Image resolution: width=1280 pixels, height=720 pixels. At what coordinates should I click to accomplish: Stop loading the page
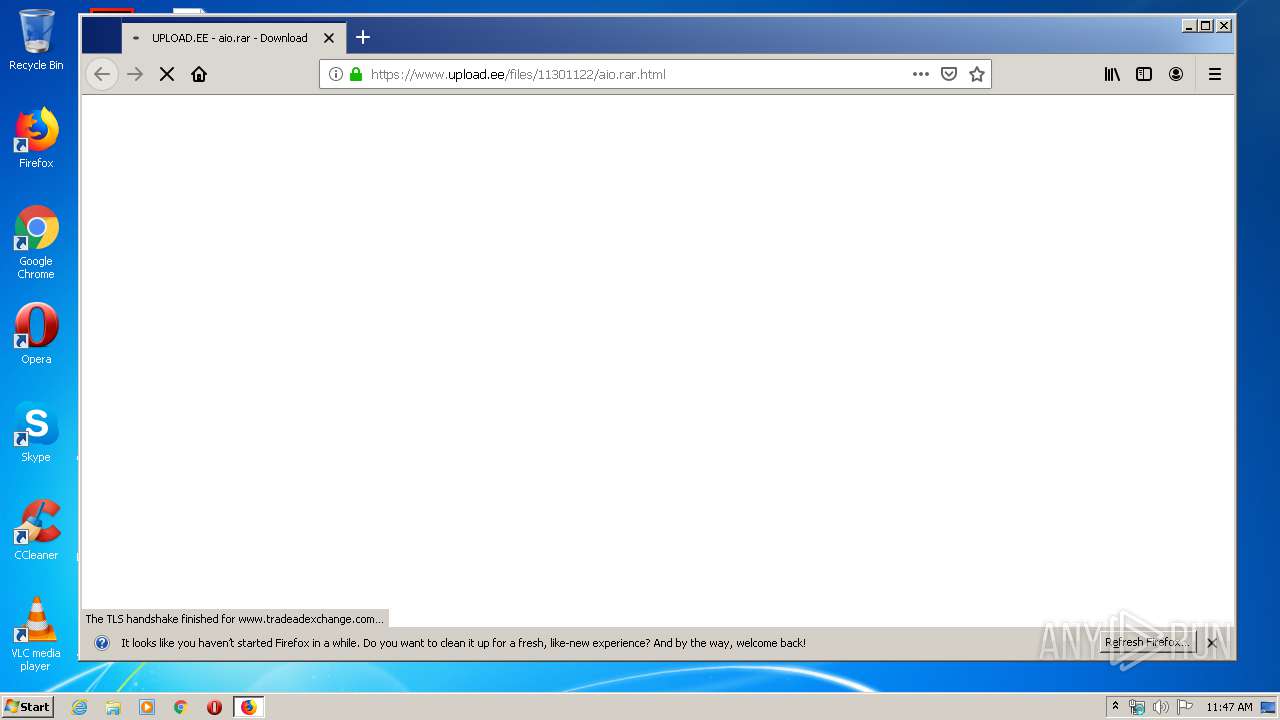[x=167, y=74]
